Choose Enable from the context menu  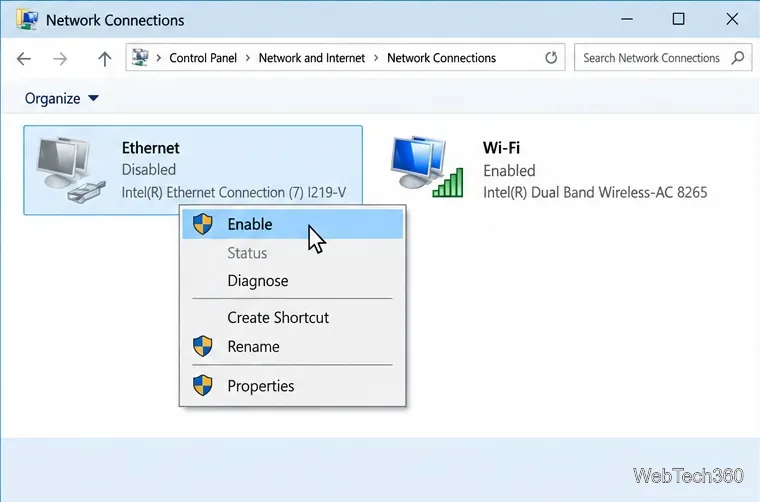[292, 224]
